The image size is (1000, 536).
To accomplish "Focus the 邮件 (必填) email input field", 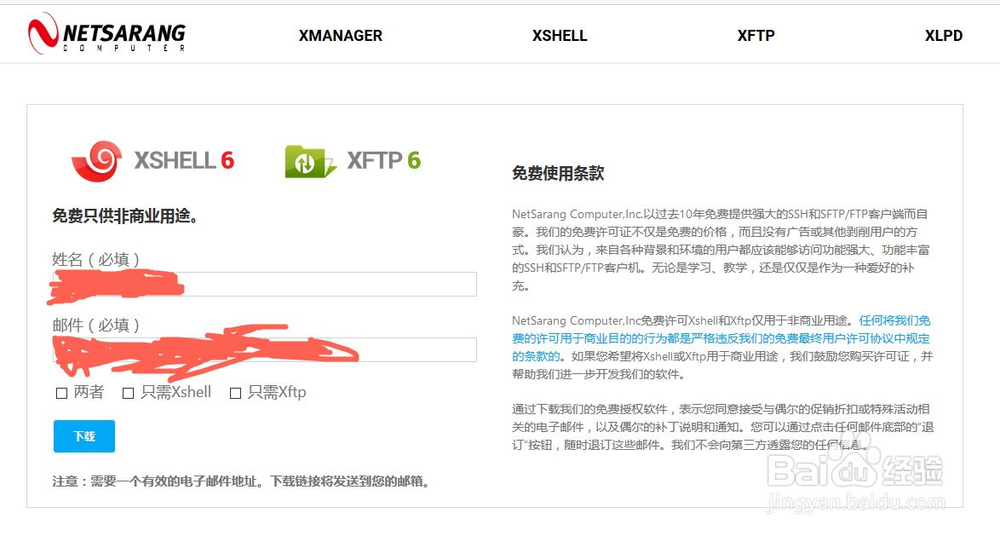I will coord(265,350).
